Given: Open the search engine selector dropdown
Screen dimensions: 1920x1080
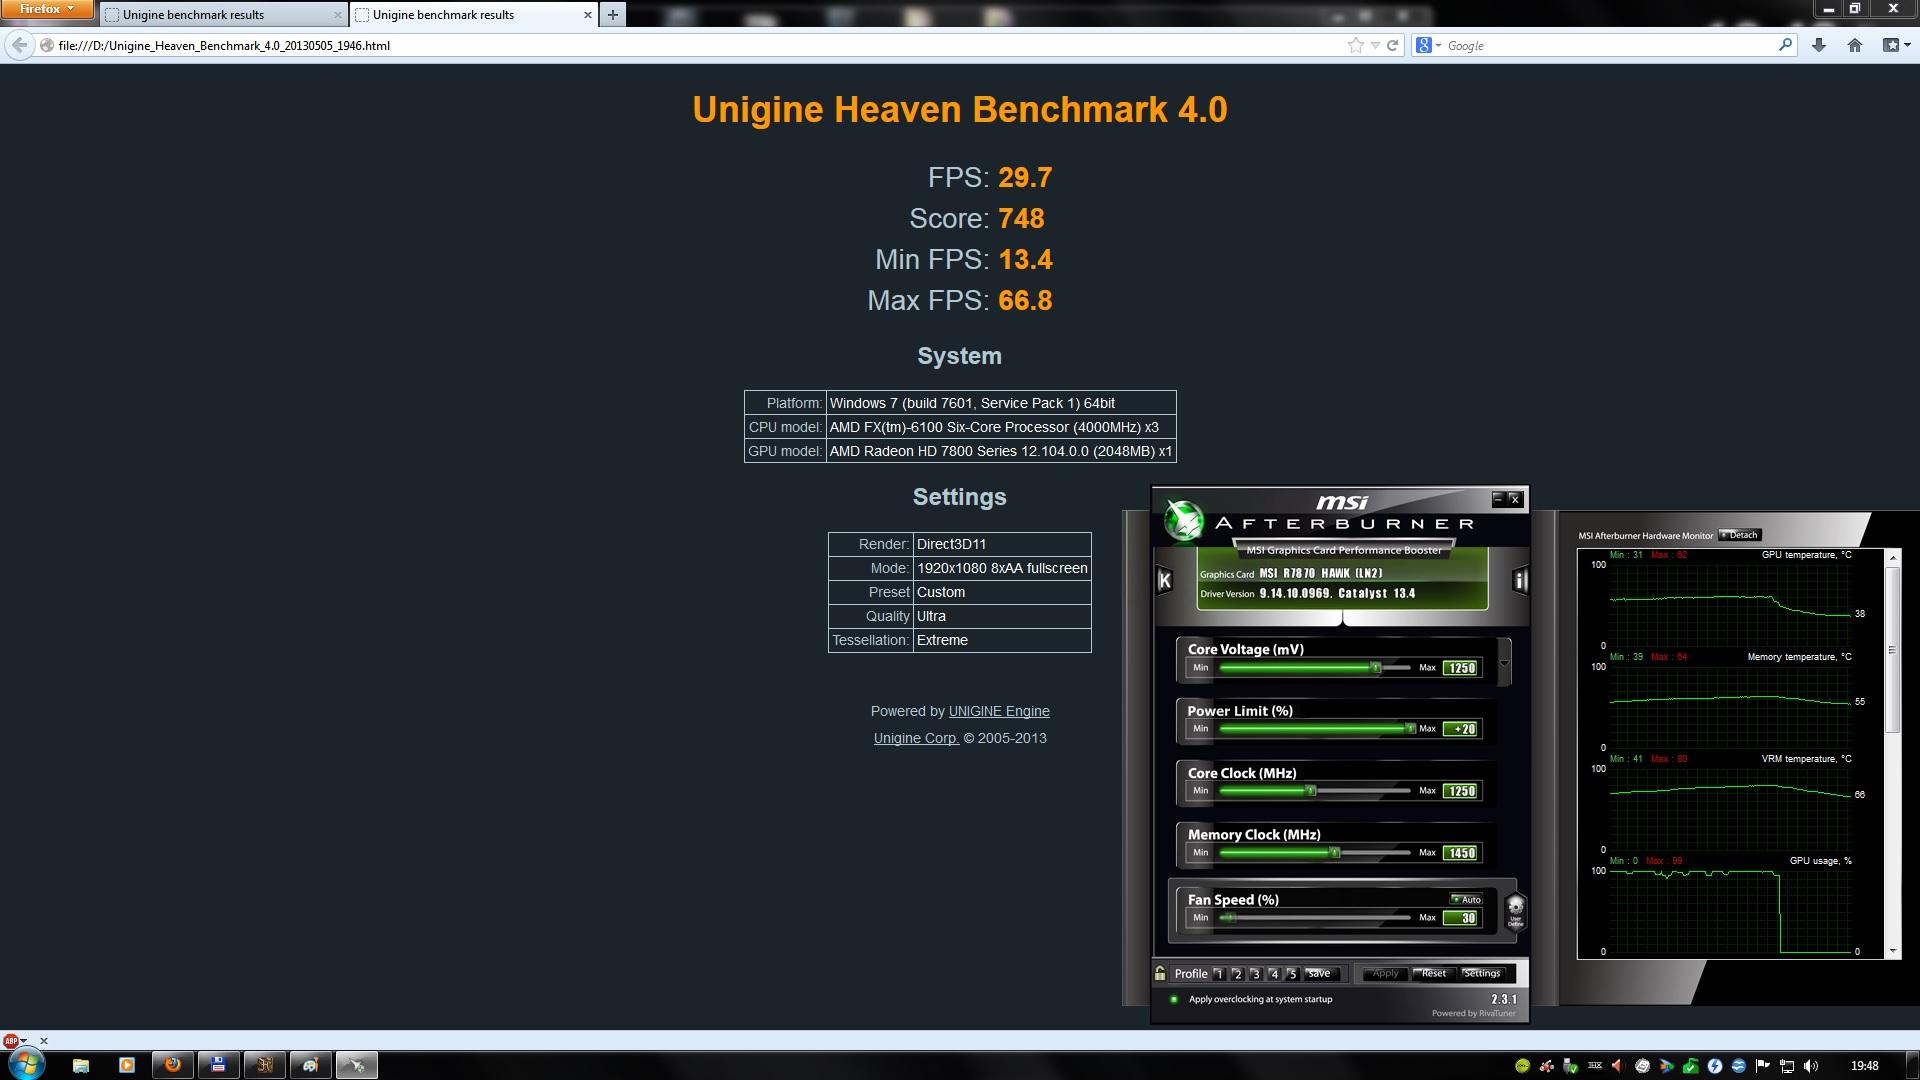Looking at the screenshot, I should click(x=1428, y=45).
